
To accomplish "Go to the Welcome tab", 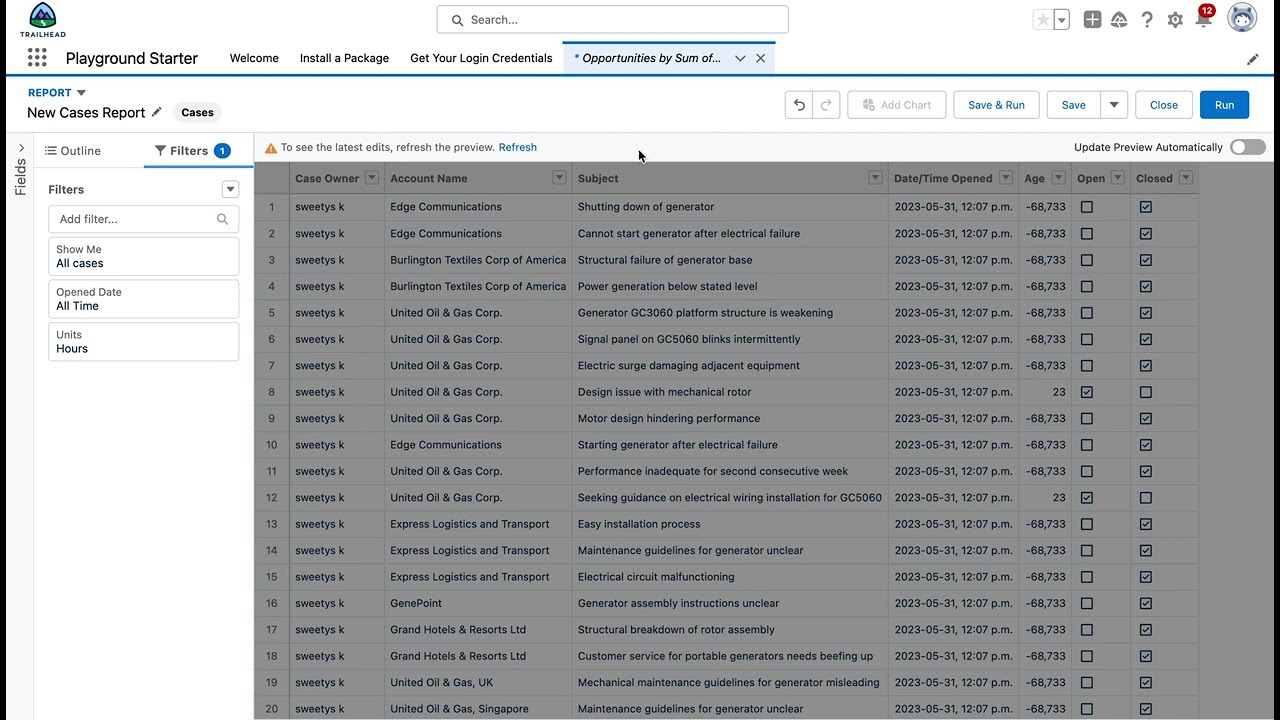I will 254,58.
